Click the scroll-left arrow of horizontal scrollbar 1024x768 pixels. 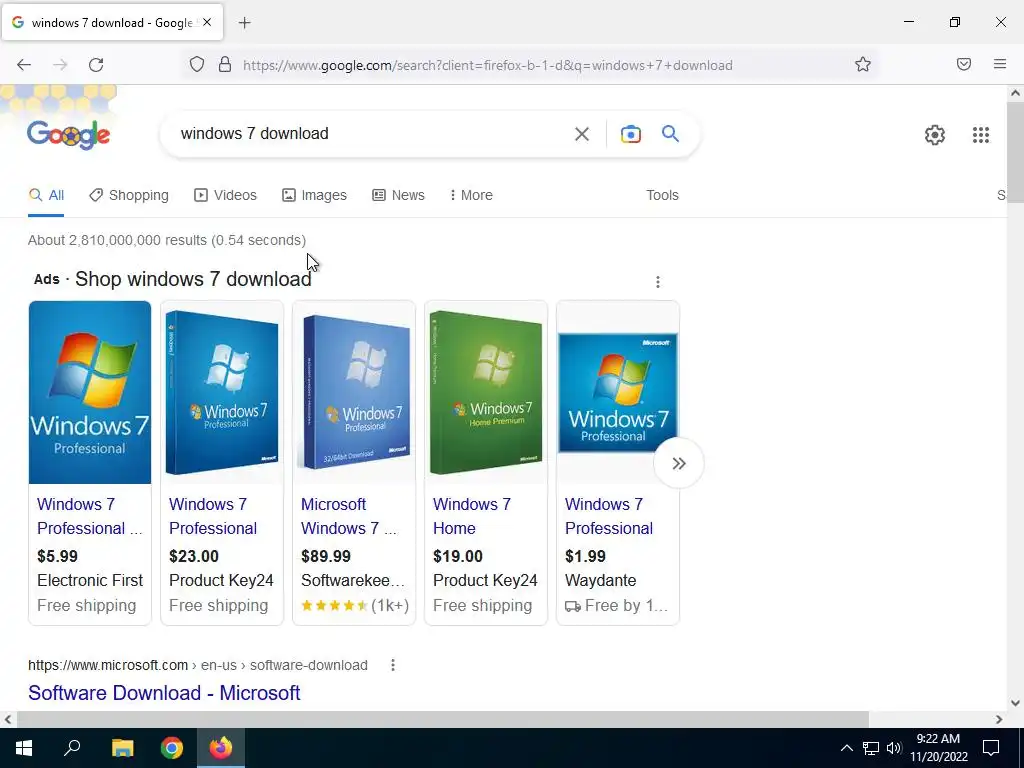[x=8, y=719]
